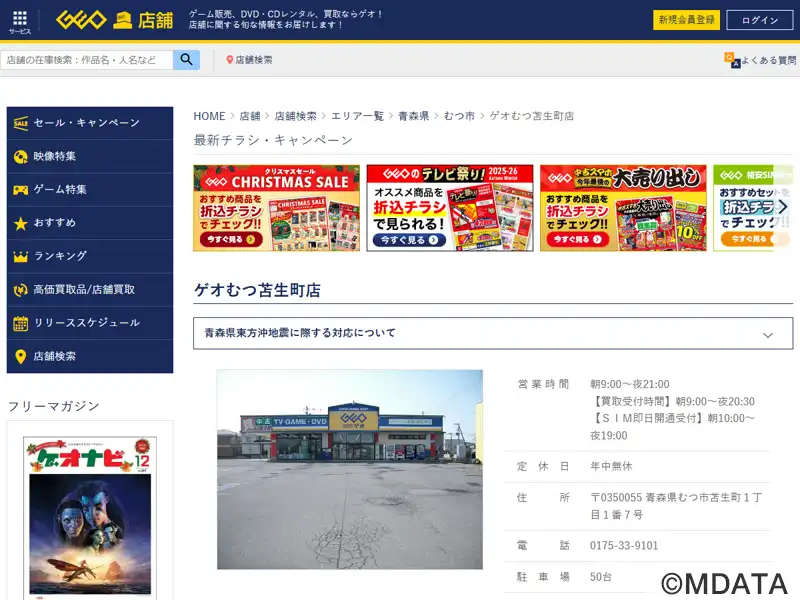This screenshot has height=600, width=800.
Task: Click the parking value 50台
Action: pos(601,577)
